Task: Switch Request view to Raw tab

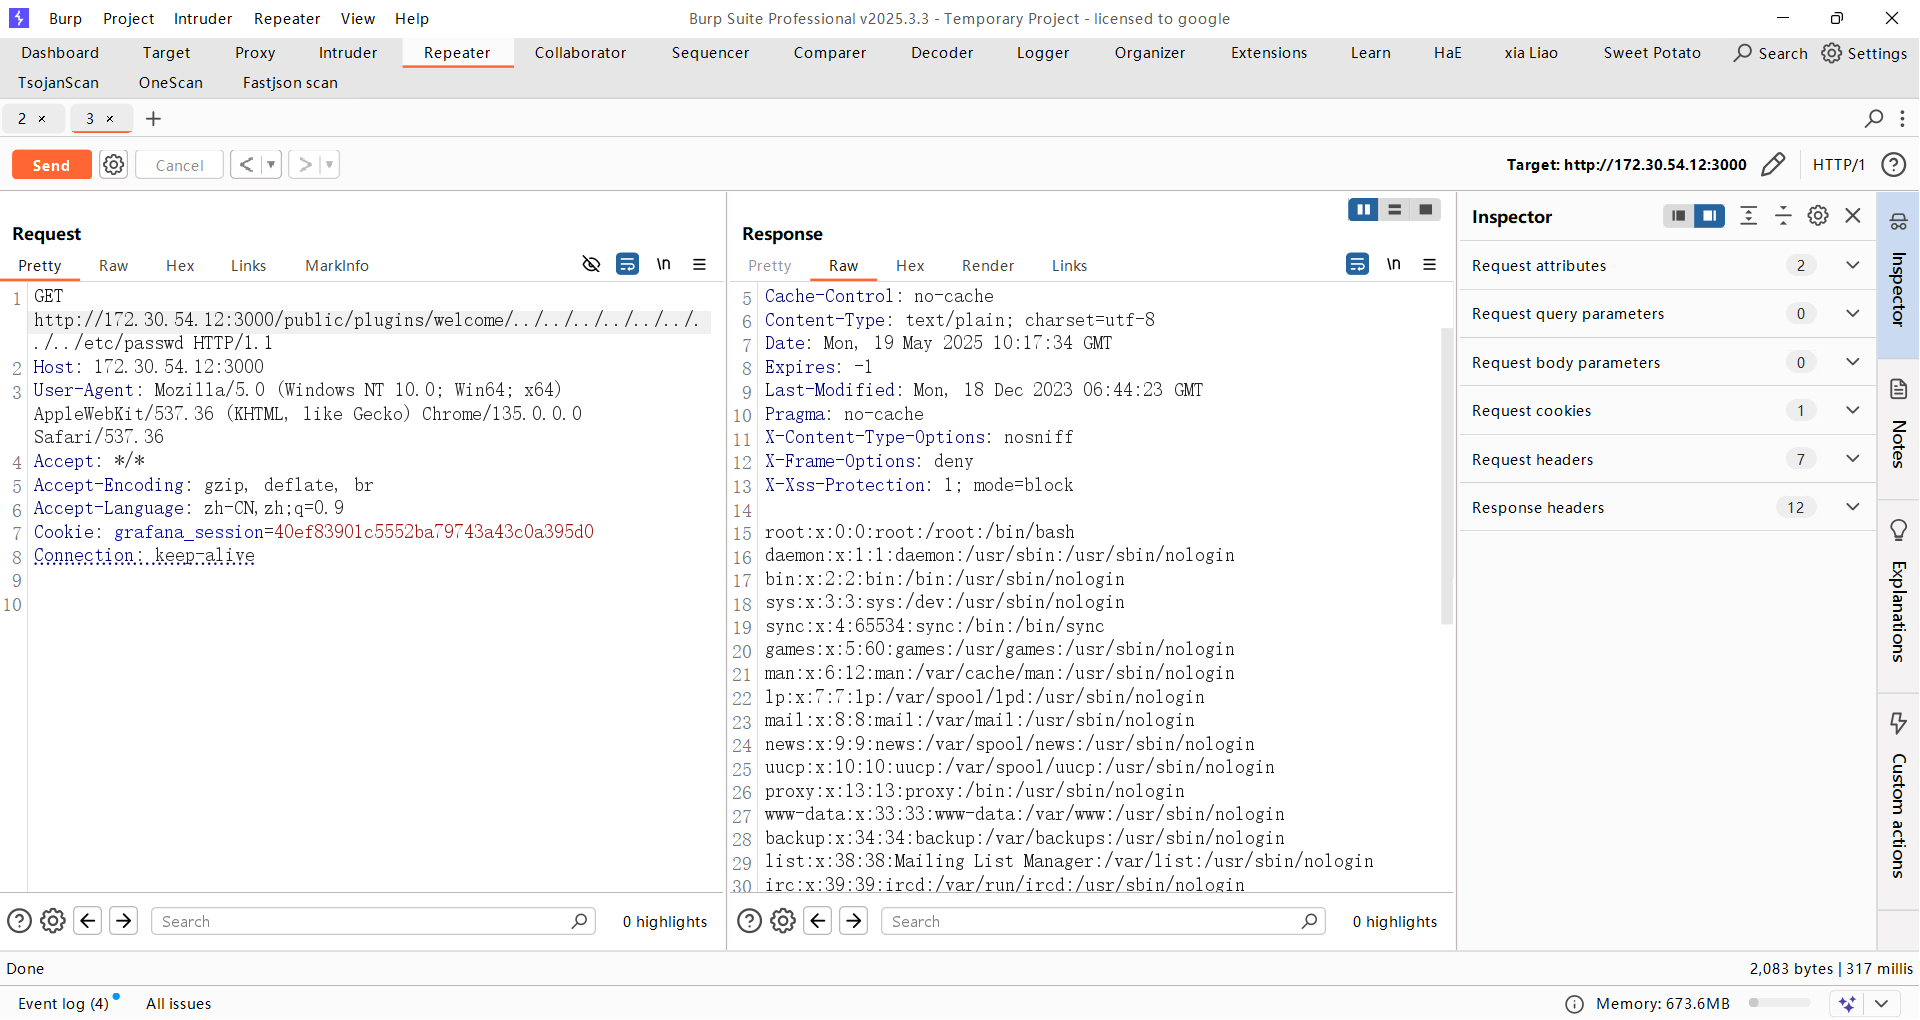Action: (x=113, y=265)
